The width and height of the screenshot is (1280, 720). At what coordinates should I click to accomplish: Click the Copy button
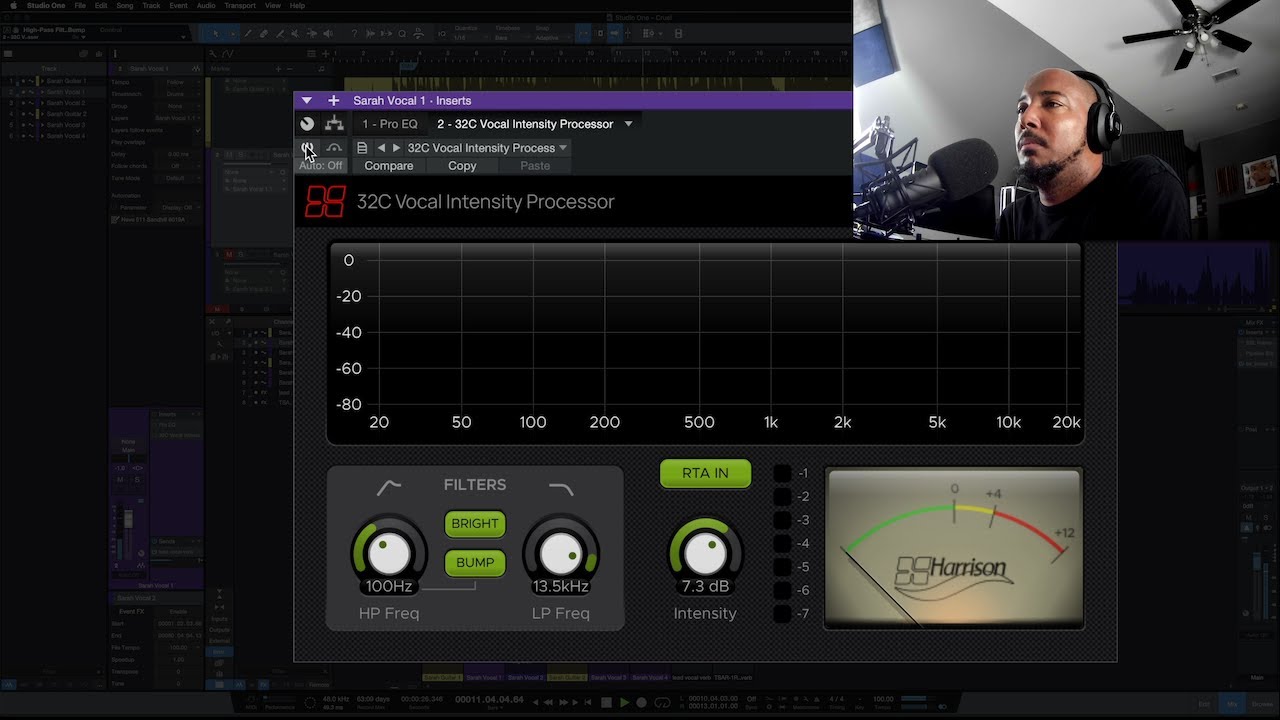tap(462, 166)
